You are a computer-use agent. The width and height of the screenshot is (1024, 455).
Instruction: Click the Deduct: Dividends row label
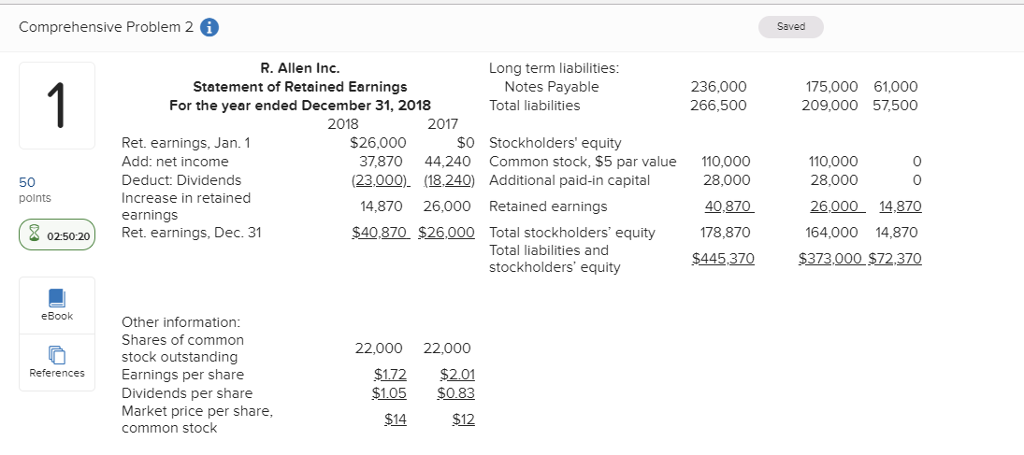pyautogui.click(x=181, y=180)
